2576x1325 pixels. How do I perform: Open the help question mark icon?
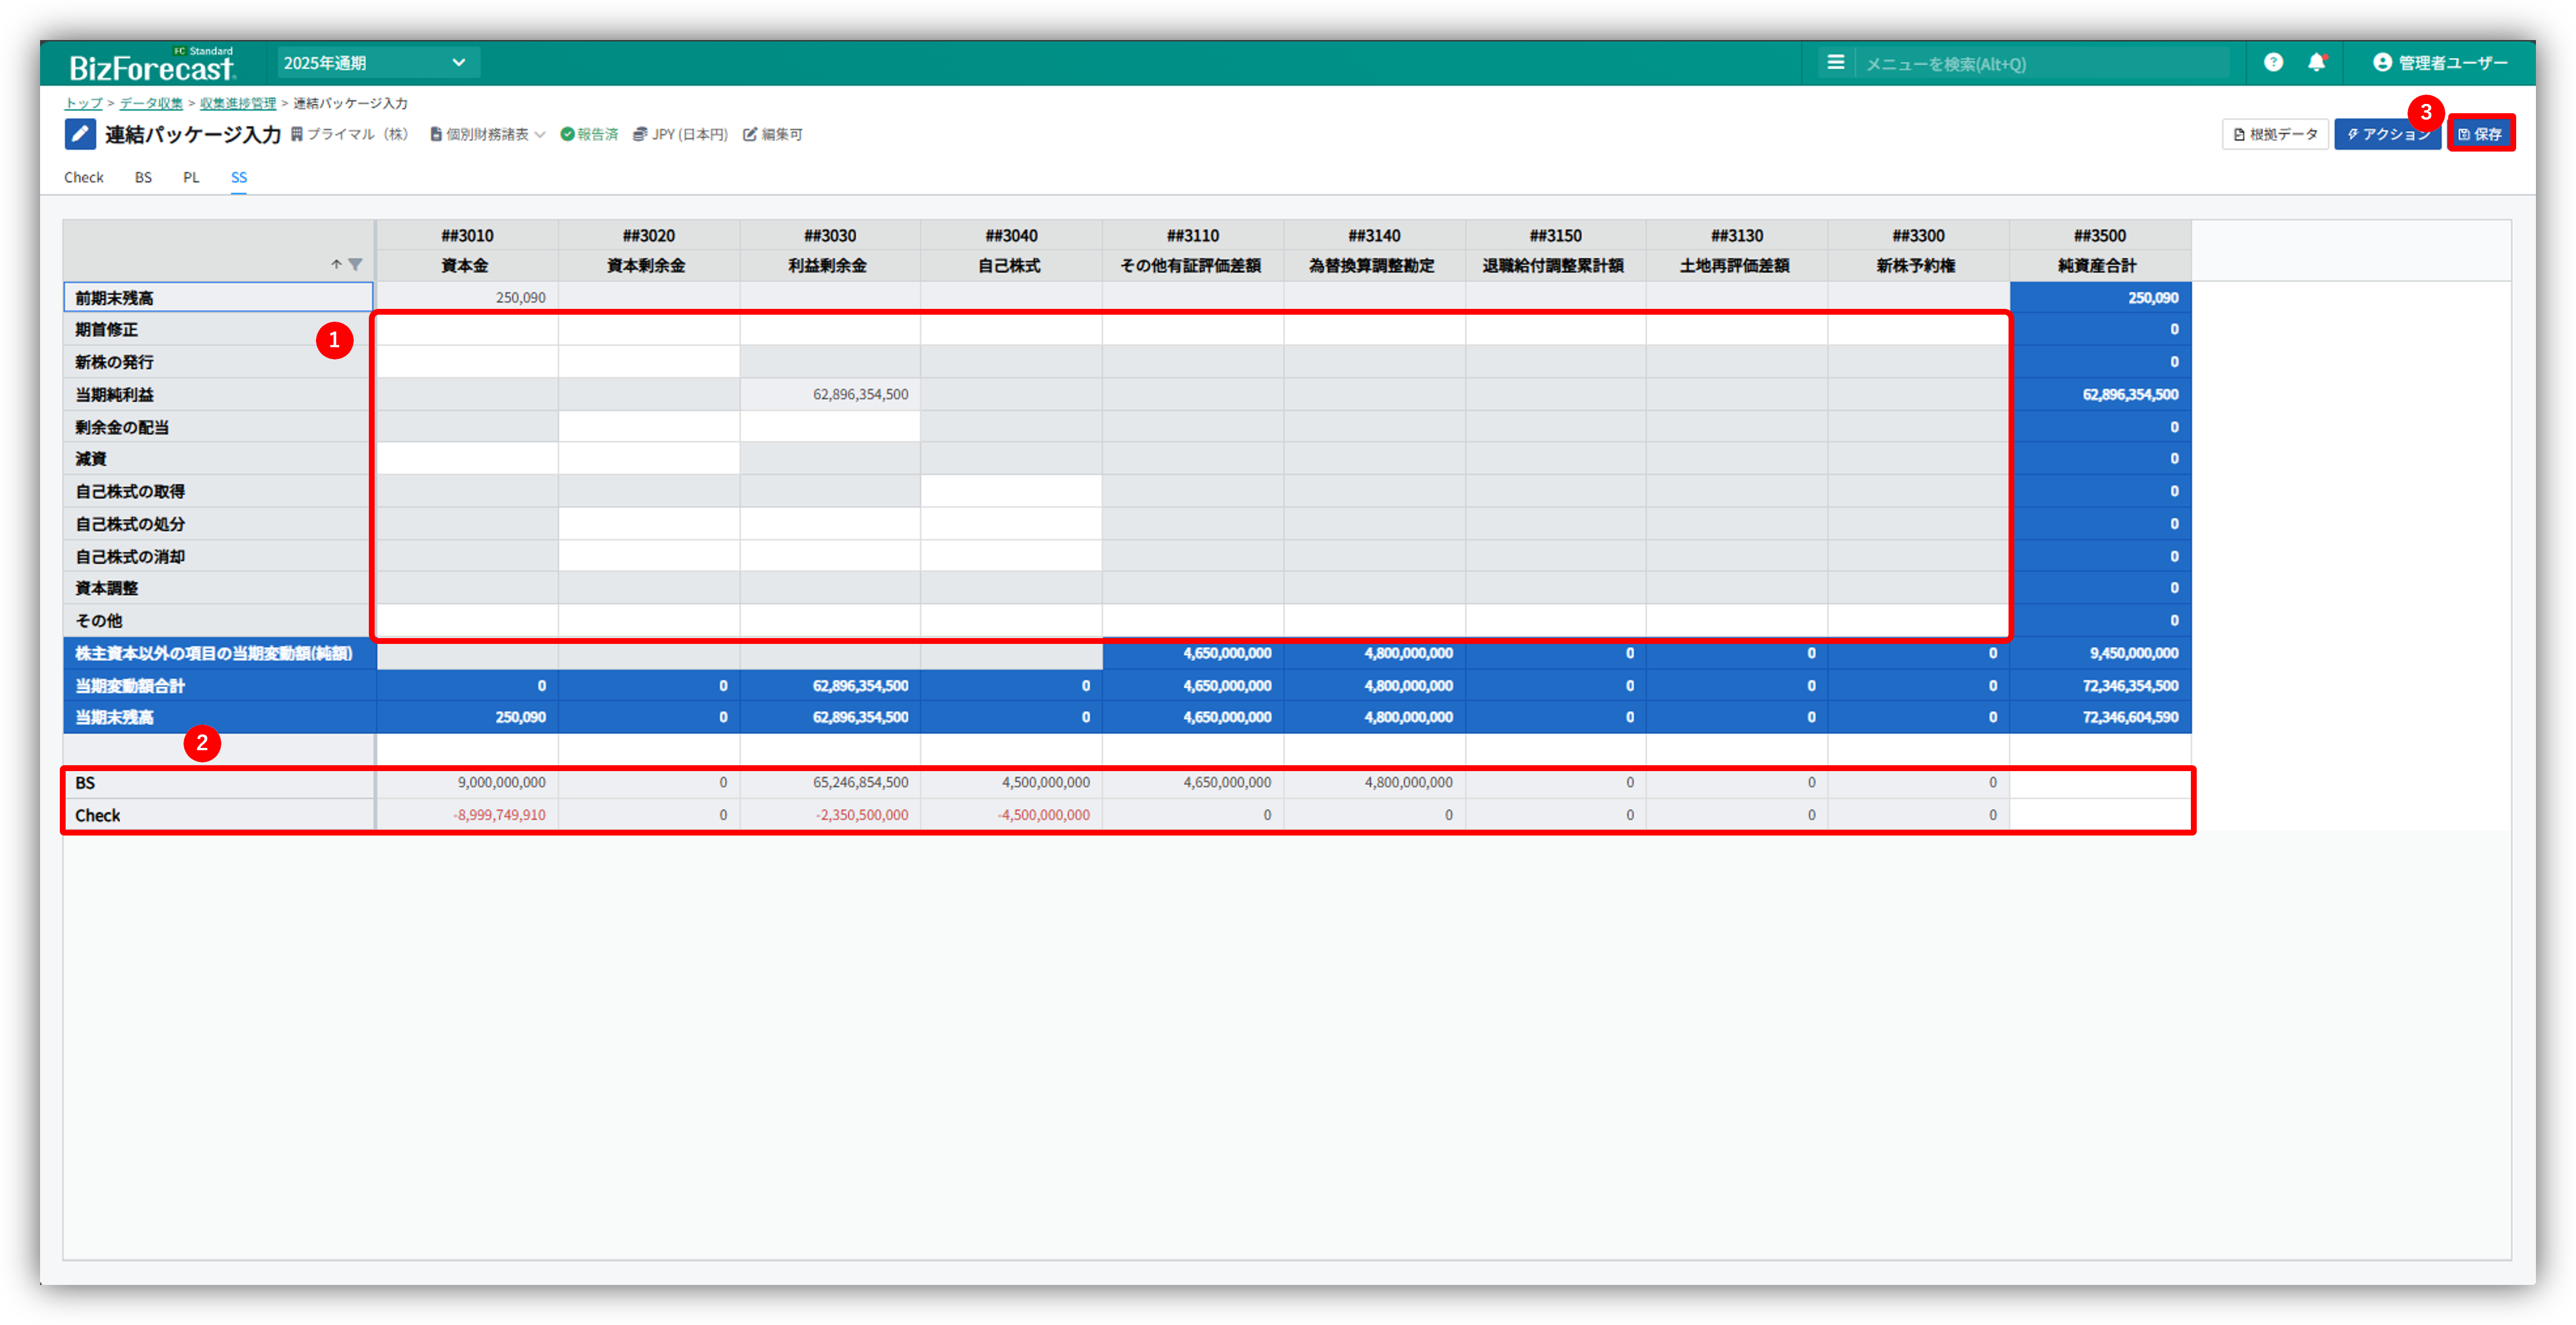click(x=2273, y=62)
